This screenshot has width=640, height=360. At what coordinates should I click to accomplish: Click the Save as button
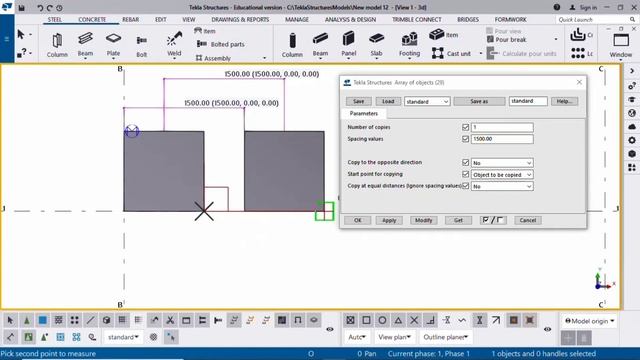479,101
